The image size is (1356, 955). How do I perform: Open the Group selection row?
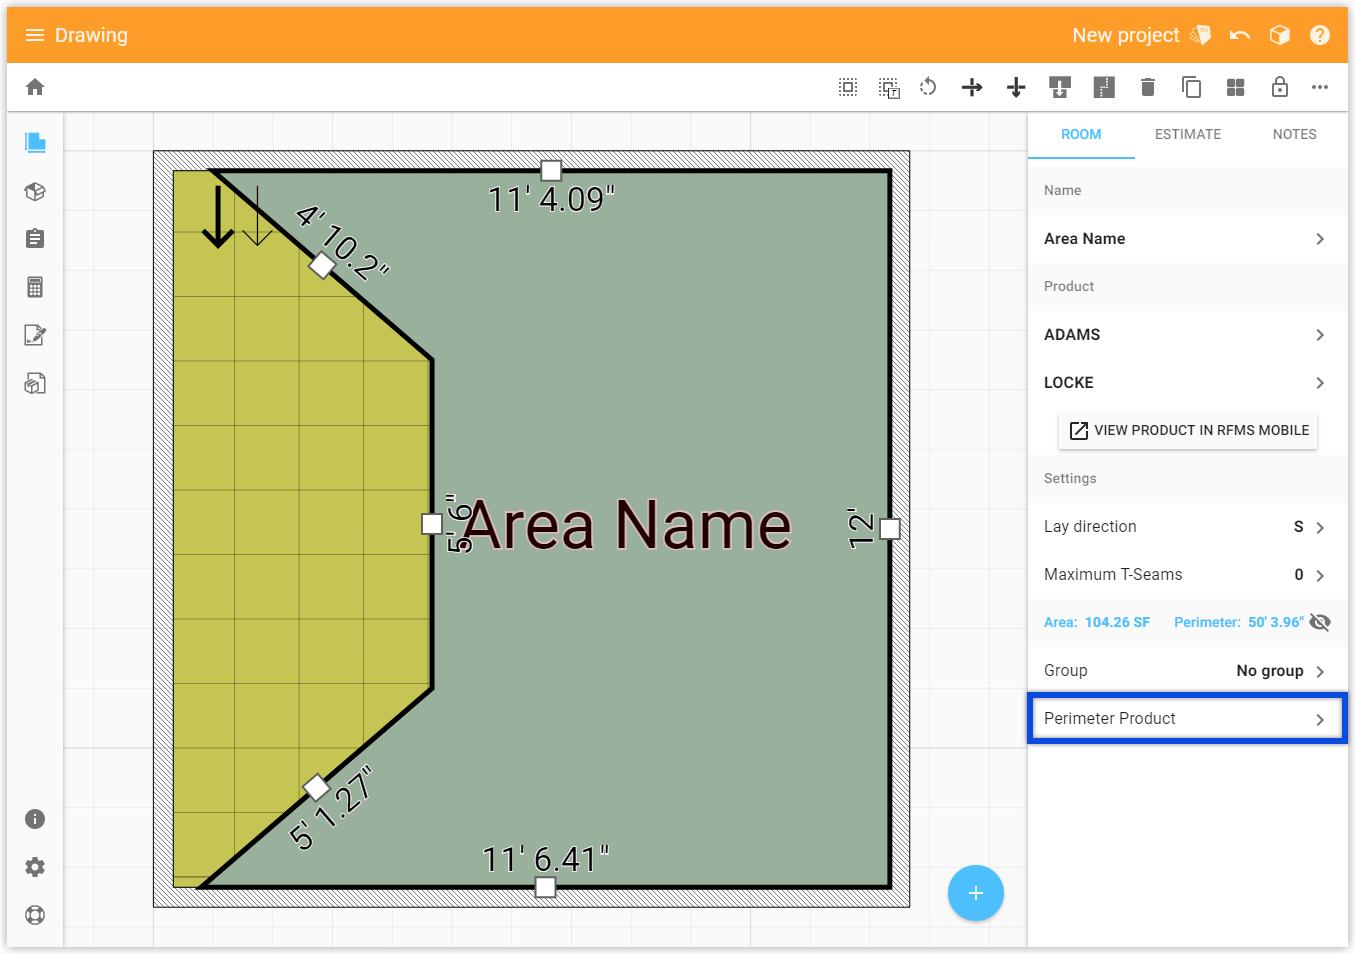click(1188, 671)
